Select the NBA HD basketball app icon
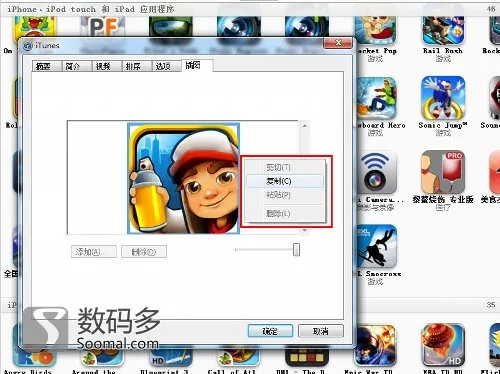The width and height of the screenshot is (500, 374). pyautogui.click(x=443, y=345)
